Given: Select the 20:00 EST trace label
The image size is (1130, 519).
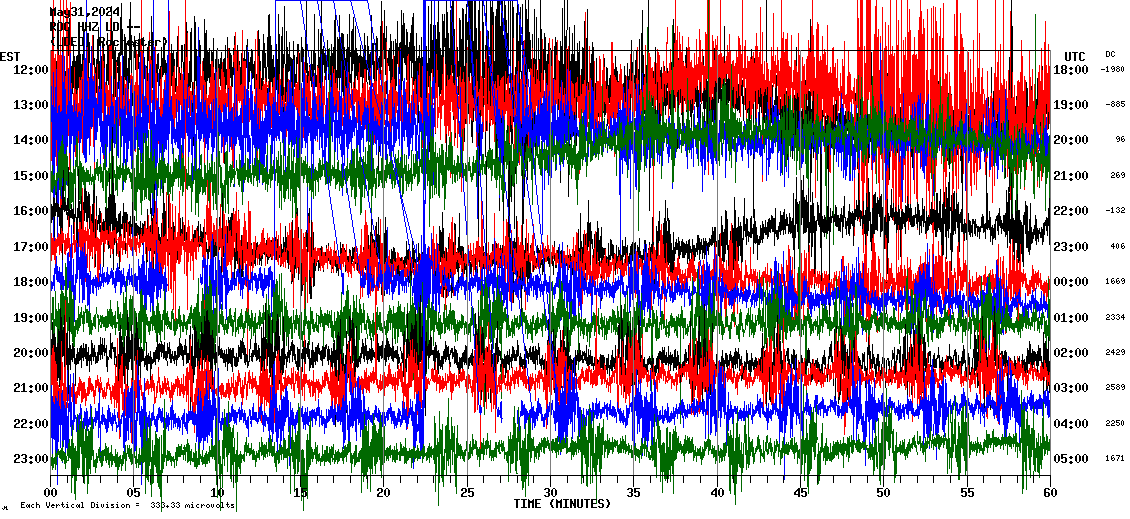Looking at the screenshot, I should click(30, 353).
